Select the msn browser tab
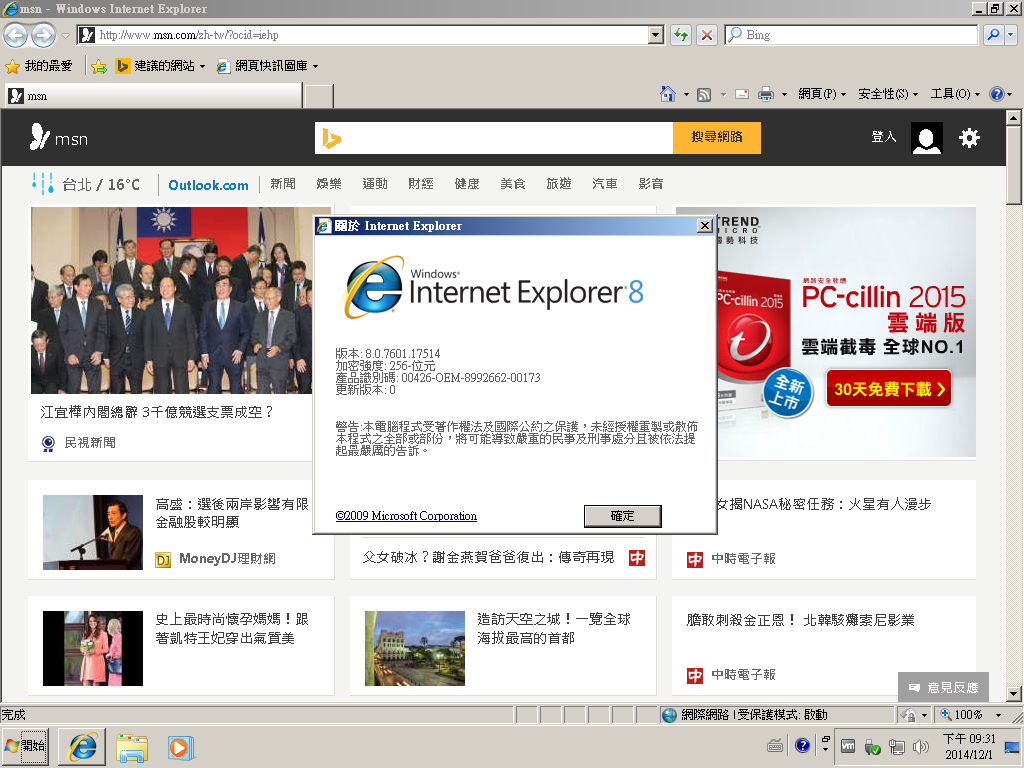 point(153,96)
